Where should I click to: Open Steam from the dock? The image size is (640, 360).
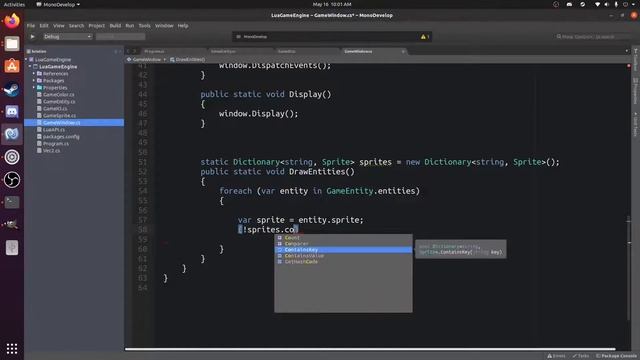[12, 89]
